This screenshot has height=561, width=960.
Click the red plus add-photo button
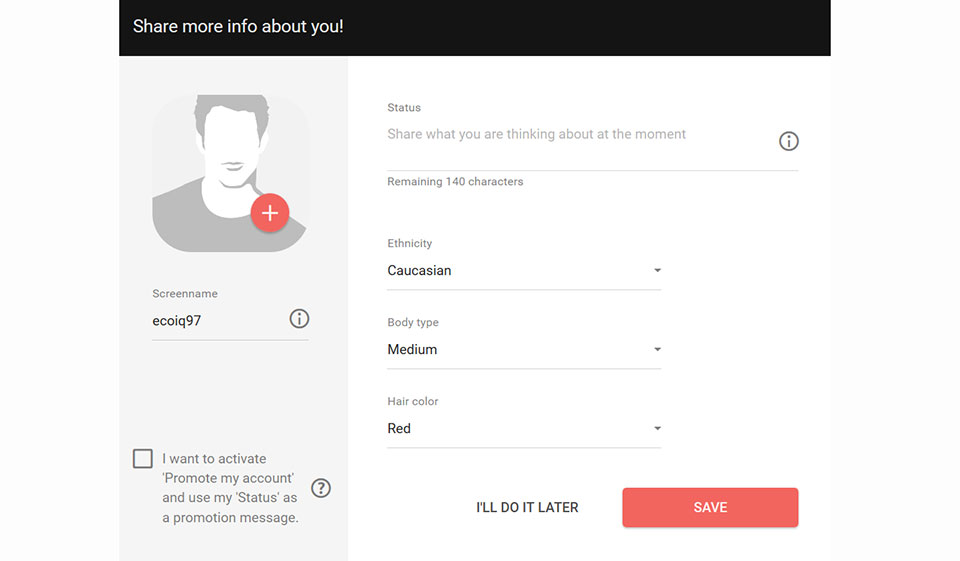pyautogui.click(x=270, y=213)
